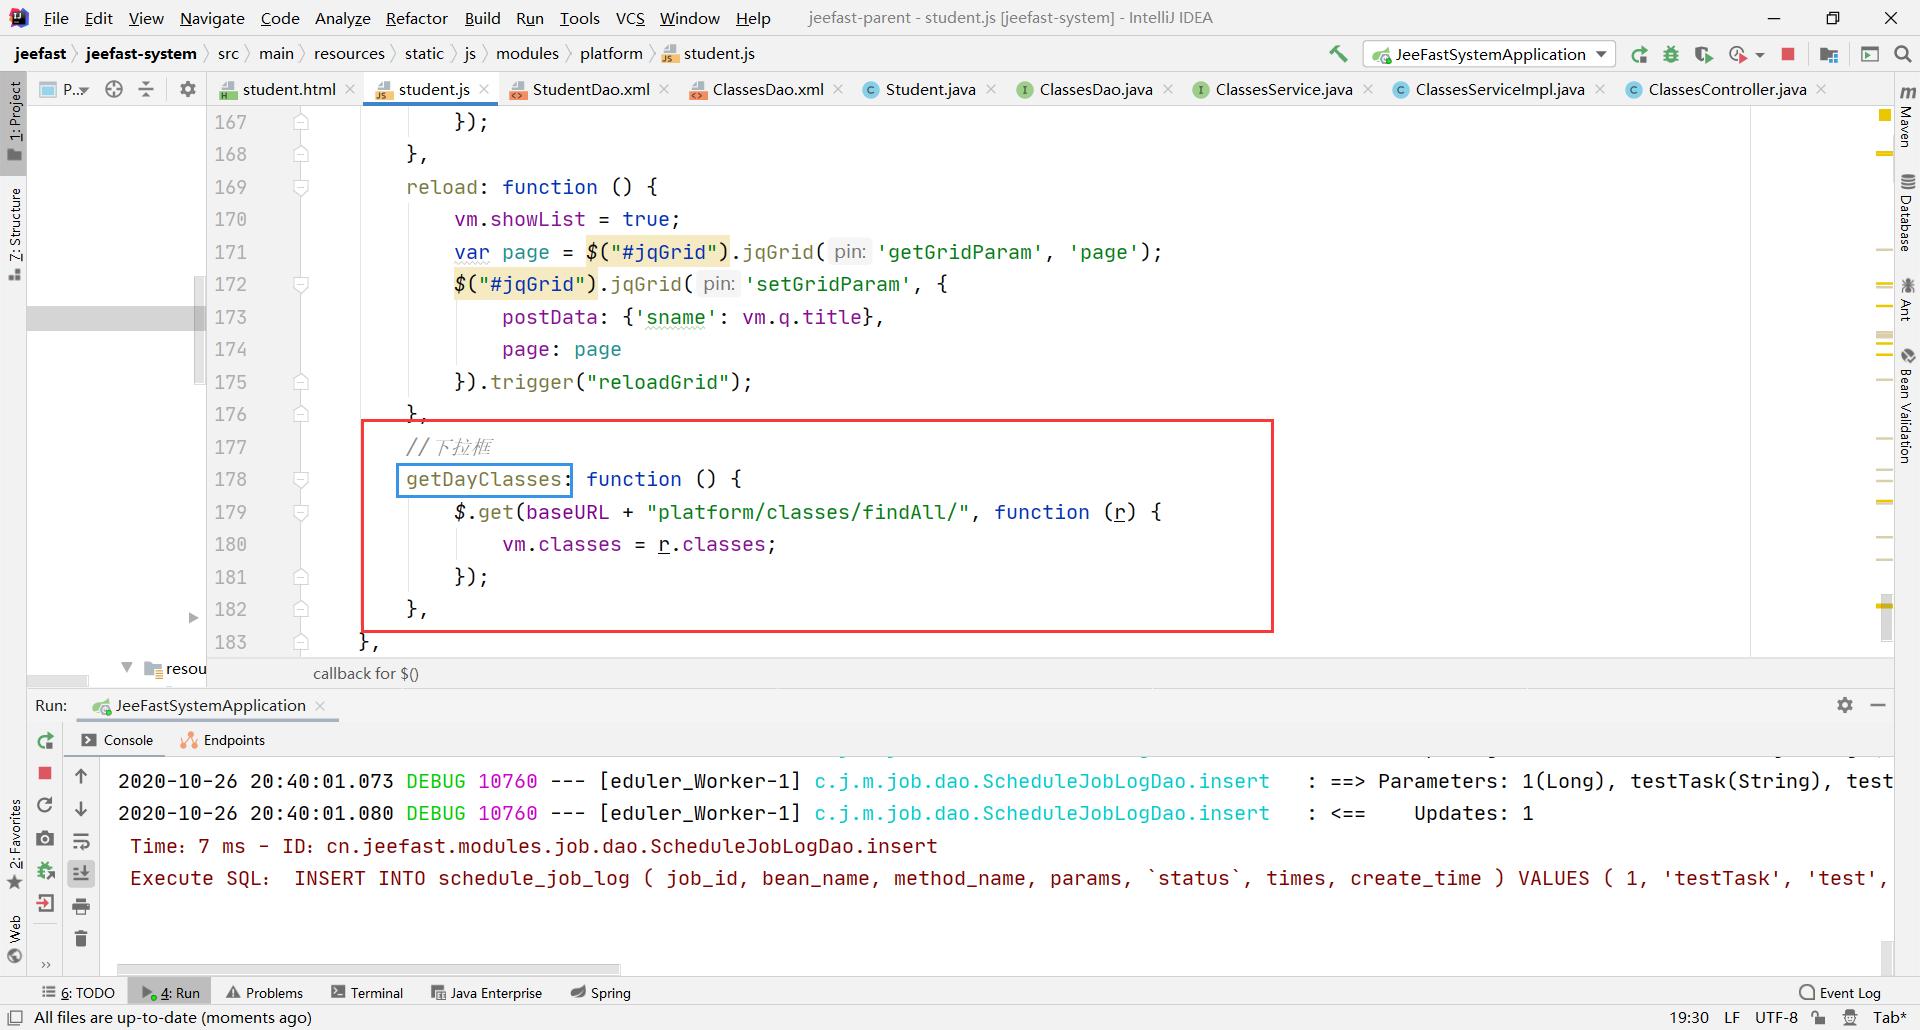The image size is (1920, 1030).
Task: Expand more Run panel actions chevrons
Action: (x=45, y=965)
